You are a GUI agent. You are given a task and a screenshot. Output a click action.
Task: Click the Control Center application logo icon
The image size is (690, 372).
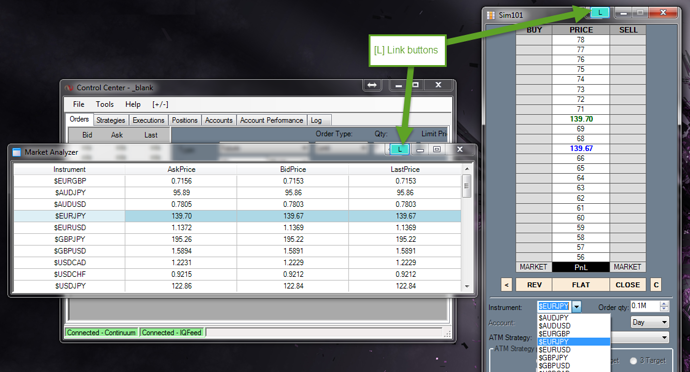coord(69,88)
